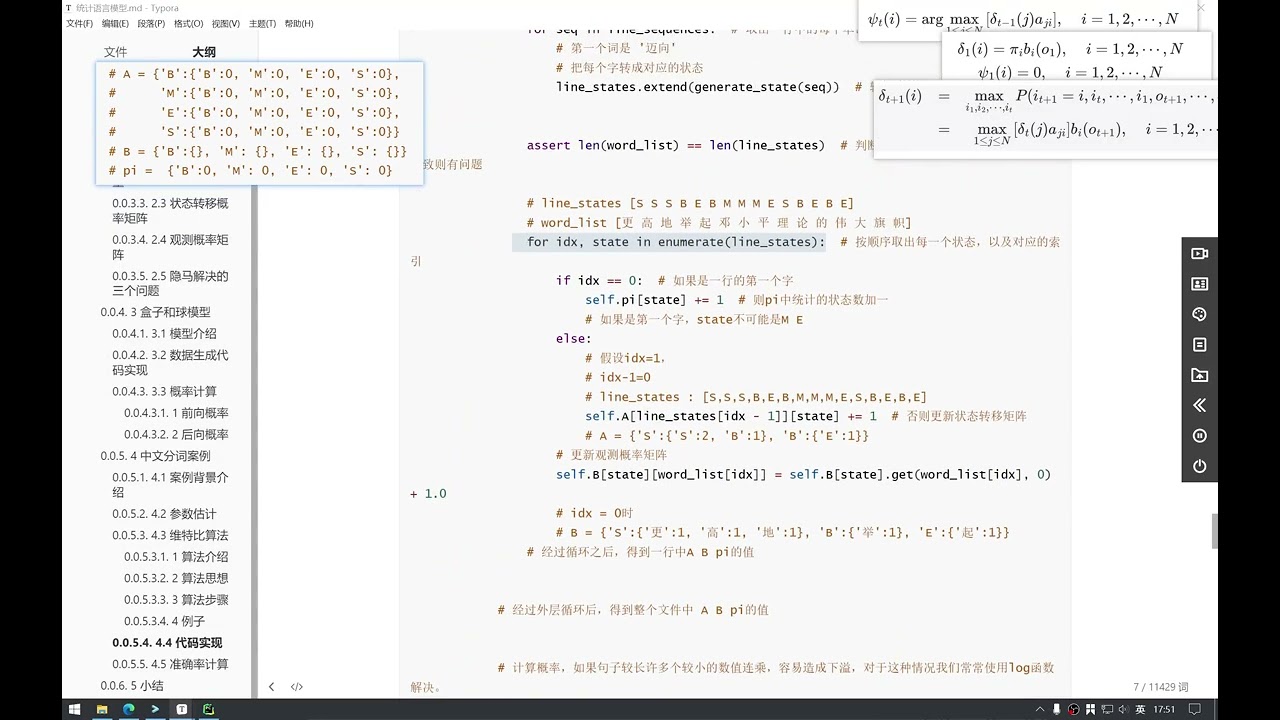Open the PowerShell terminal taskbar icon

[x=155, y=709]
